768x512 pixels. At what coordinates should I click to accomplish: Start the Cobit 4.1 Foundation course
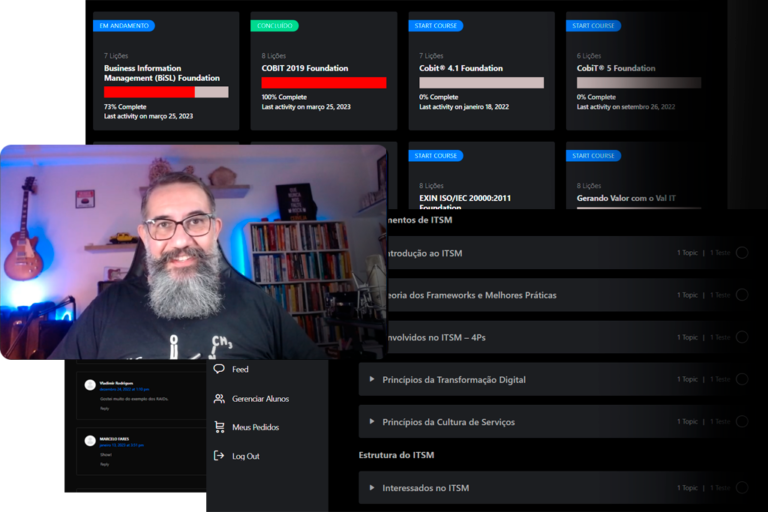pyautogui.click(x=435, y=25)
